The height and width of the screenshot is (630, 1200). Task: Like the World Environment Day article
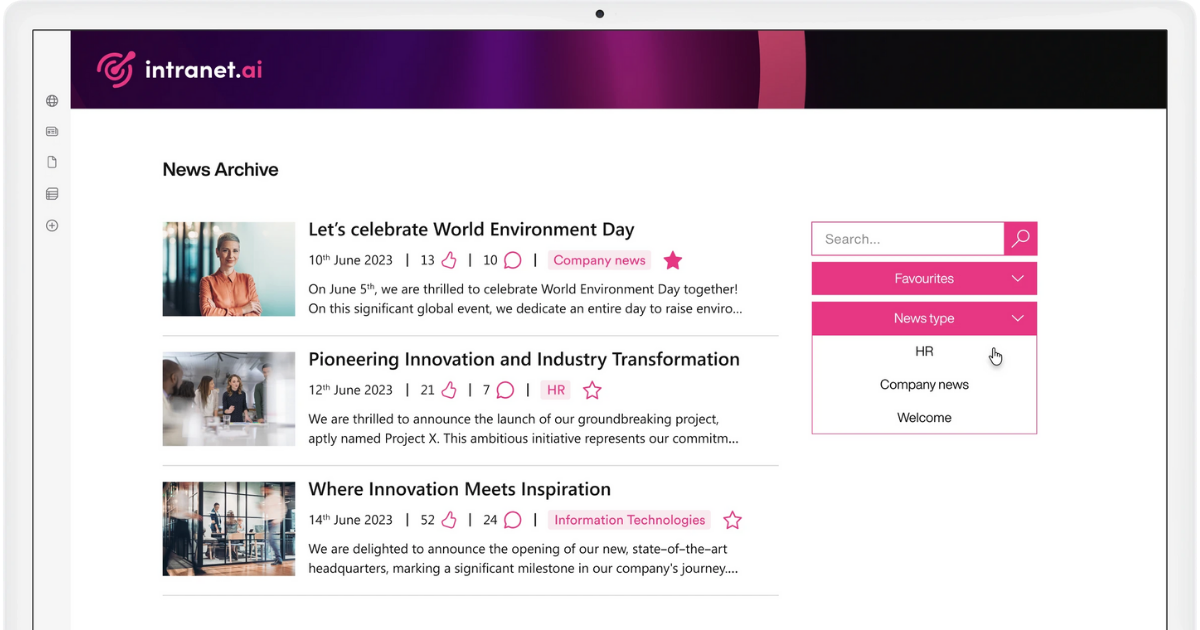coord(449,260)
